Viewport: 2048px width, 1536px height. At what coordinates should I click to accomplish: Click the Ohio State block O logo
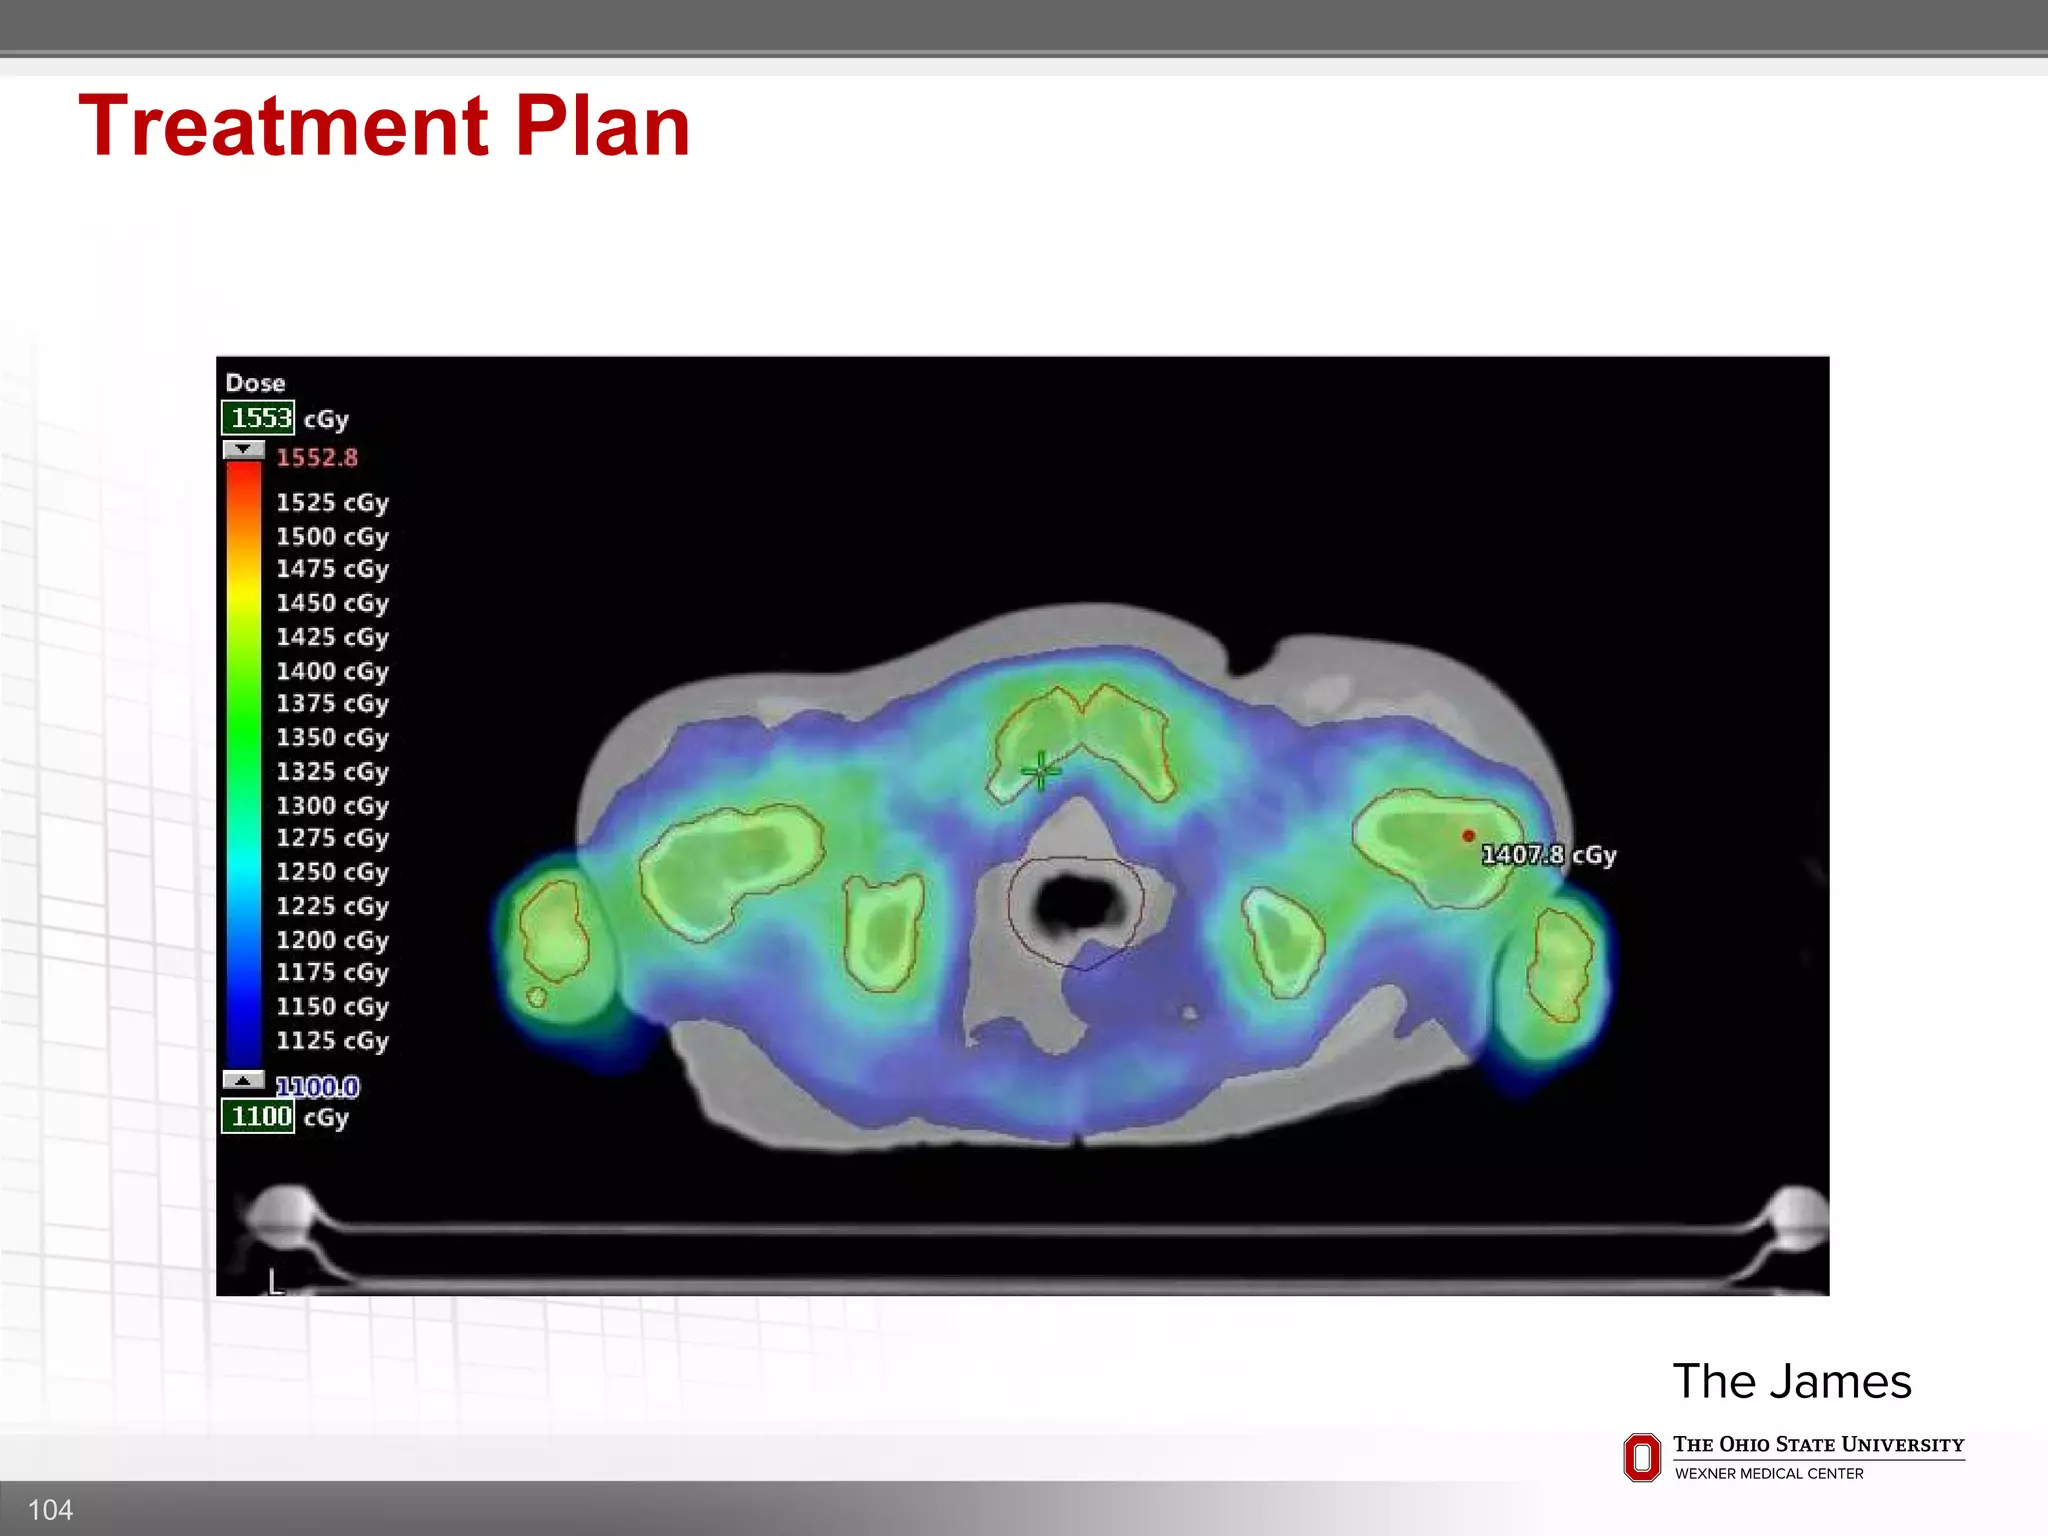pyautogui.click(x=1642, y=1457)
